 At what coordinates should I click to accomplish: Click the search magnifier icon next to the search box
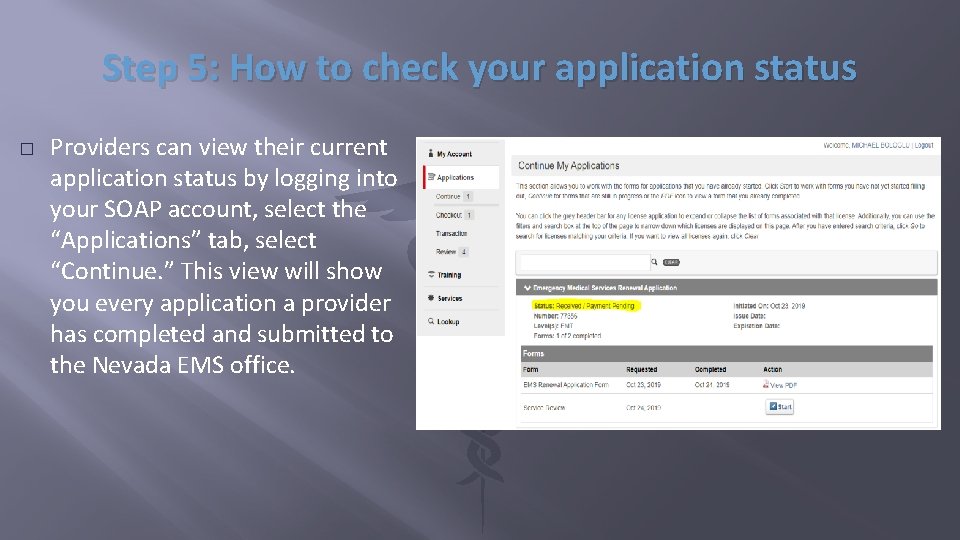(654, 262)
